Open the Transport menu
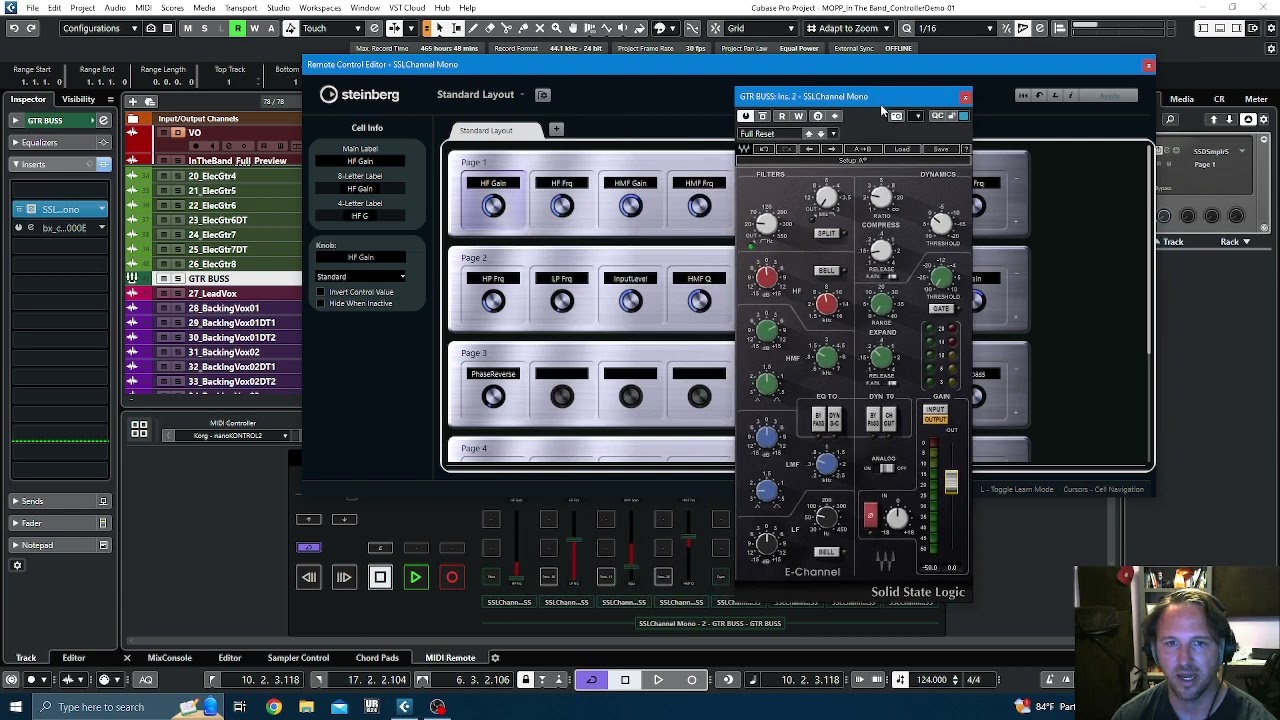Screen dimensions: 1280x720 pyautogui.click(x=241, y=8)
